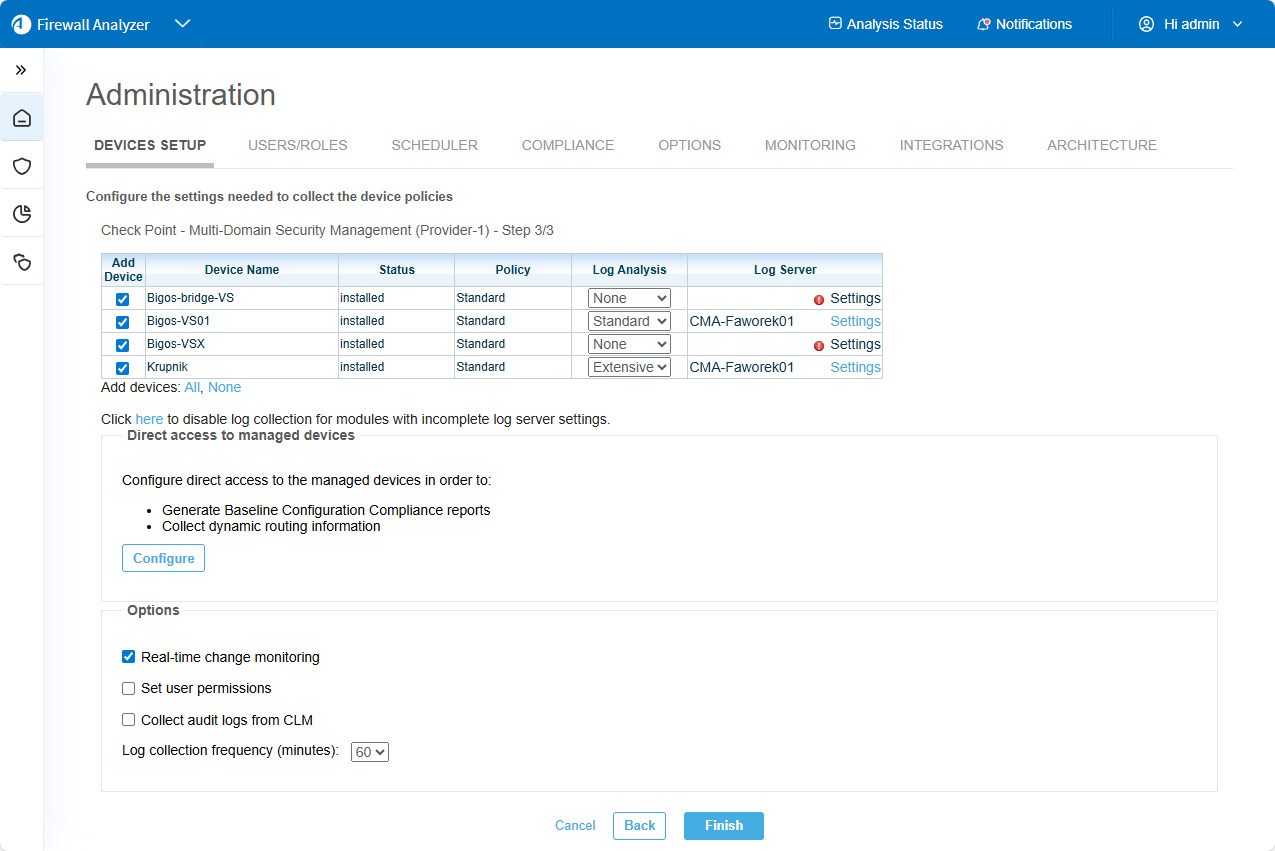
Task: Click the red warning icon for Bigos-bridge-VS
Action: pyautogui.click(x=819, y=299)
